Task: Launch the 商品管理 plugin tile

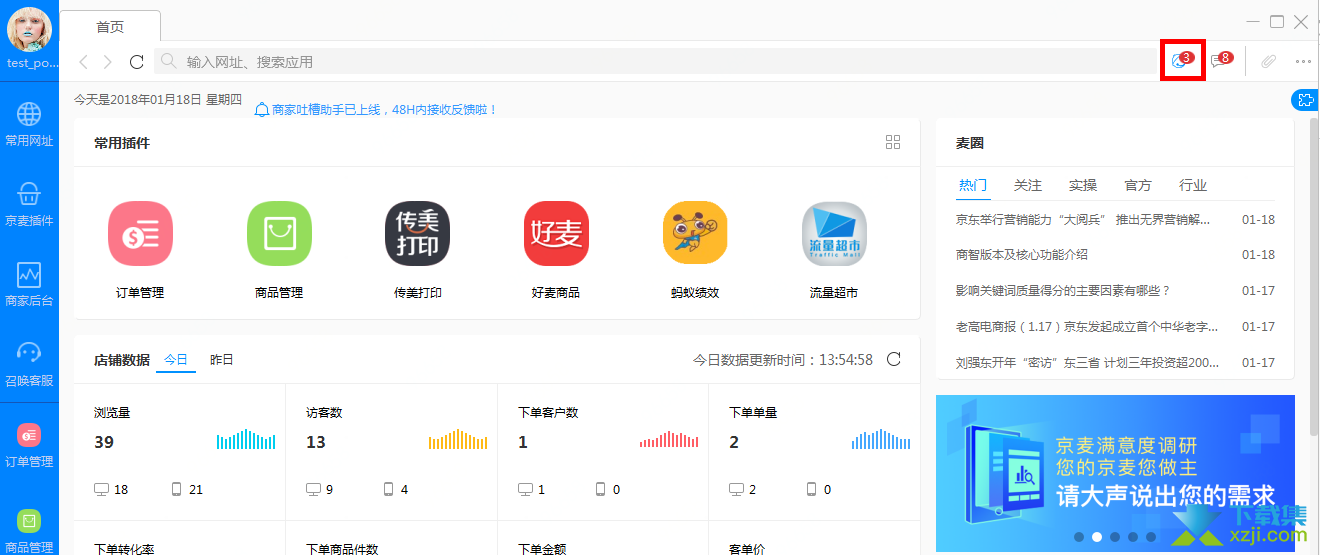Action: (279, 250)
